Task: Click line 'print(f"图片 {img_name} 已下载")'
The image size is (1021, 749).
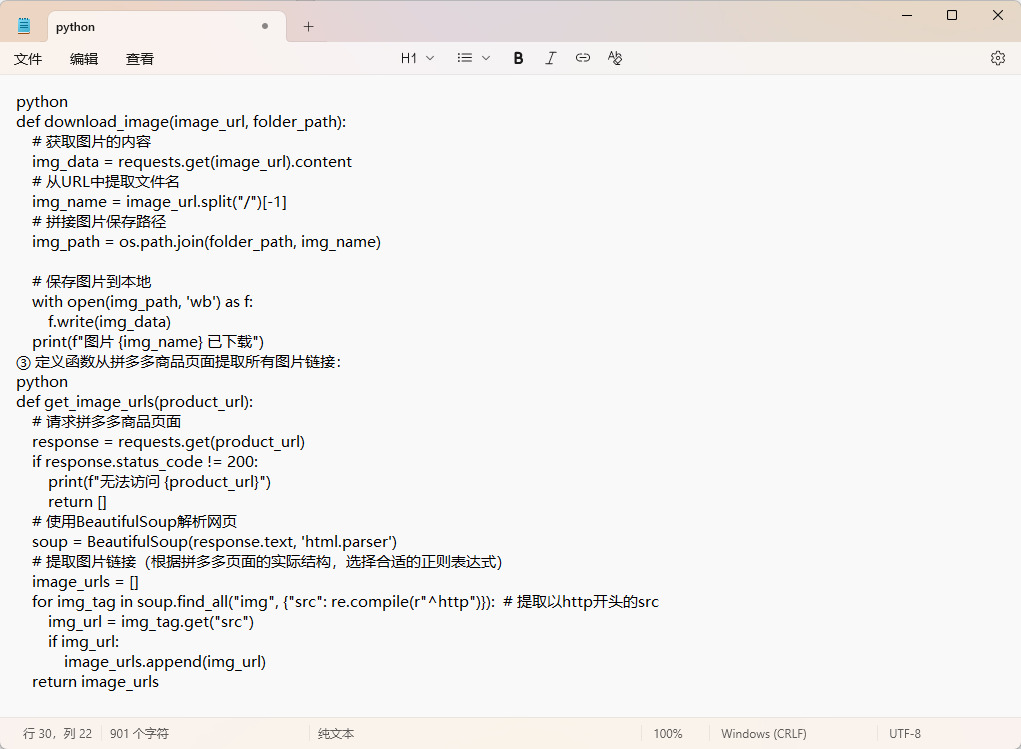Action: point(148,342)
